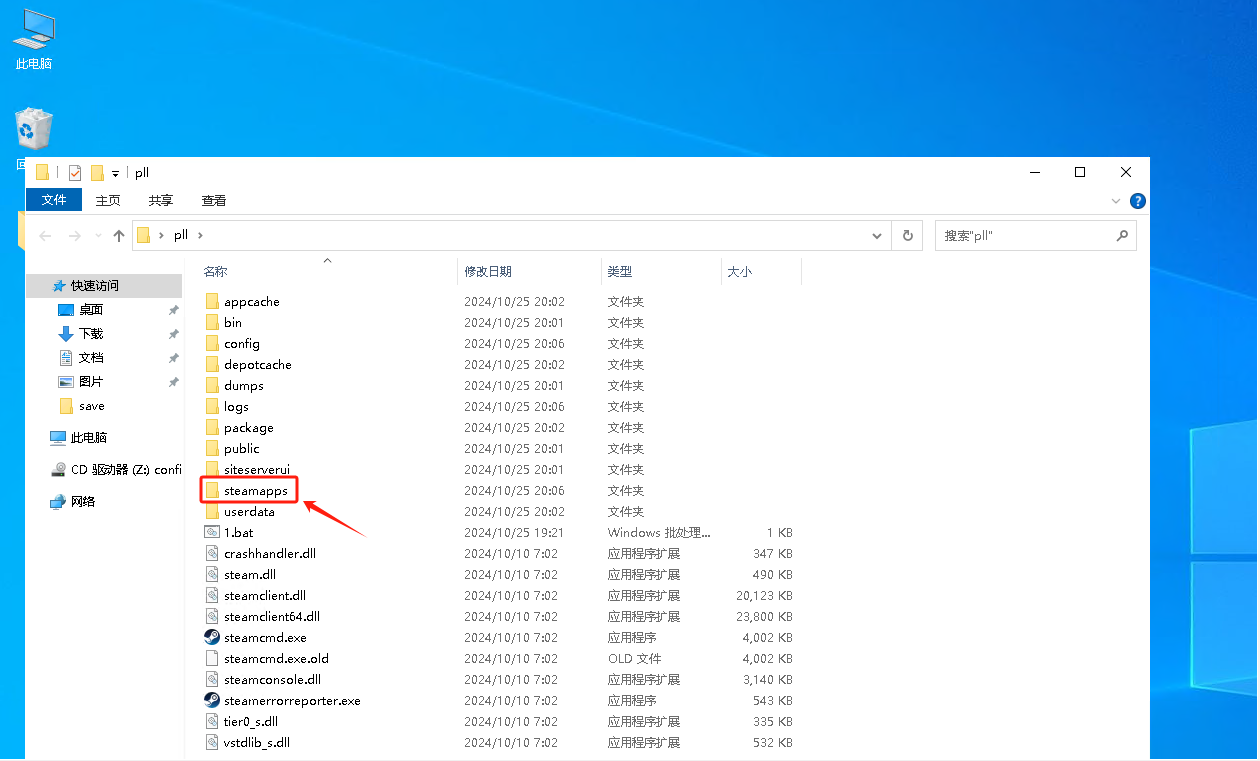Click the Windows 批处理 type cell

pyautogui.click(x=659, y=532)
